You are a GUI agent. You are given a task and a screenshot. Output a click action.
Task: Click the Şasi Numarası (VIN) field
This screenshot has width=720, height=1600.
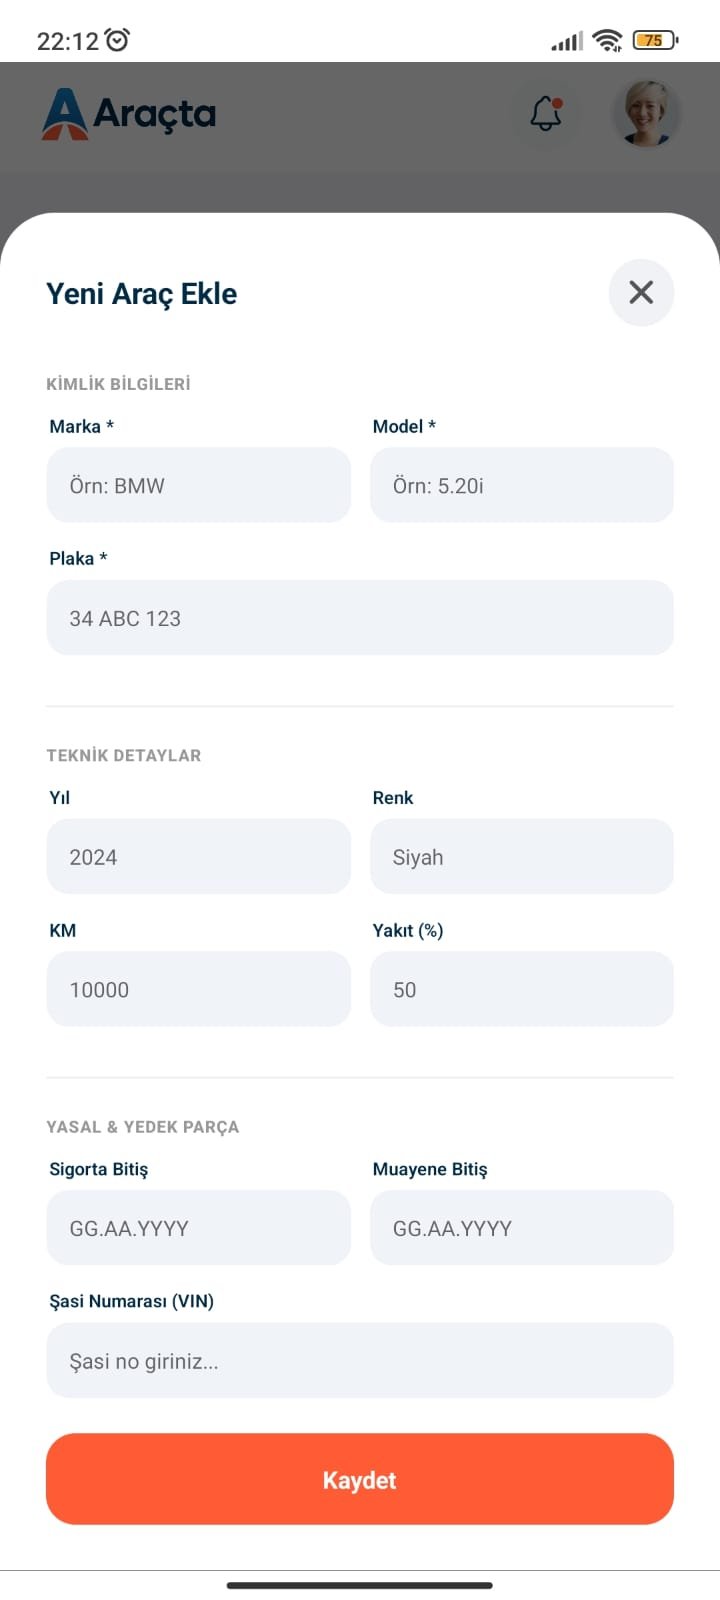click(360, 1361)
